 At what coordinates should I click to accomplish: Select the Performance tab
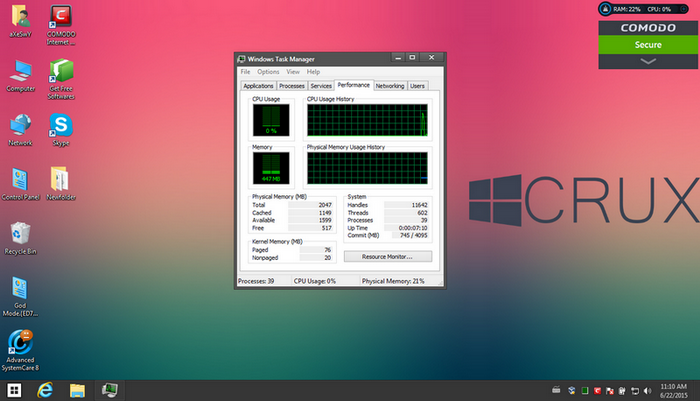point(354,85)
